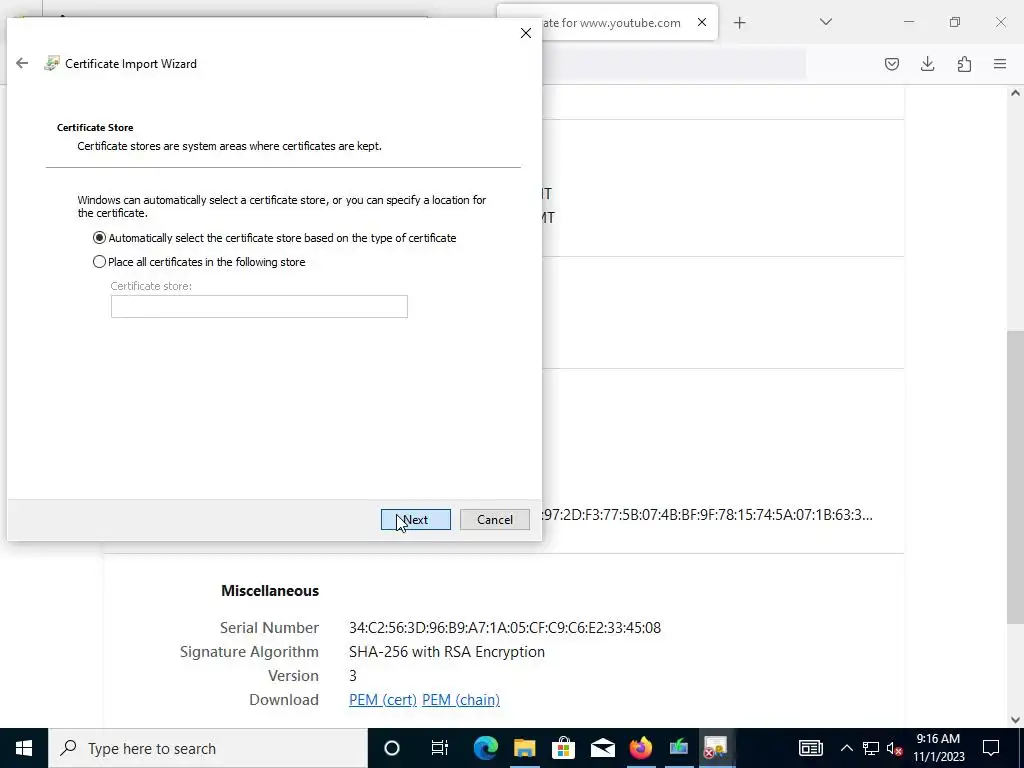Image resolution: width=1024 pixels, height=768 pixels.
Task: Open the Windows Start menu
Action: [24, 748]
